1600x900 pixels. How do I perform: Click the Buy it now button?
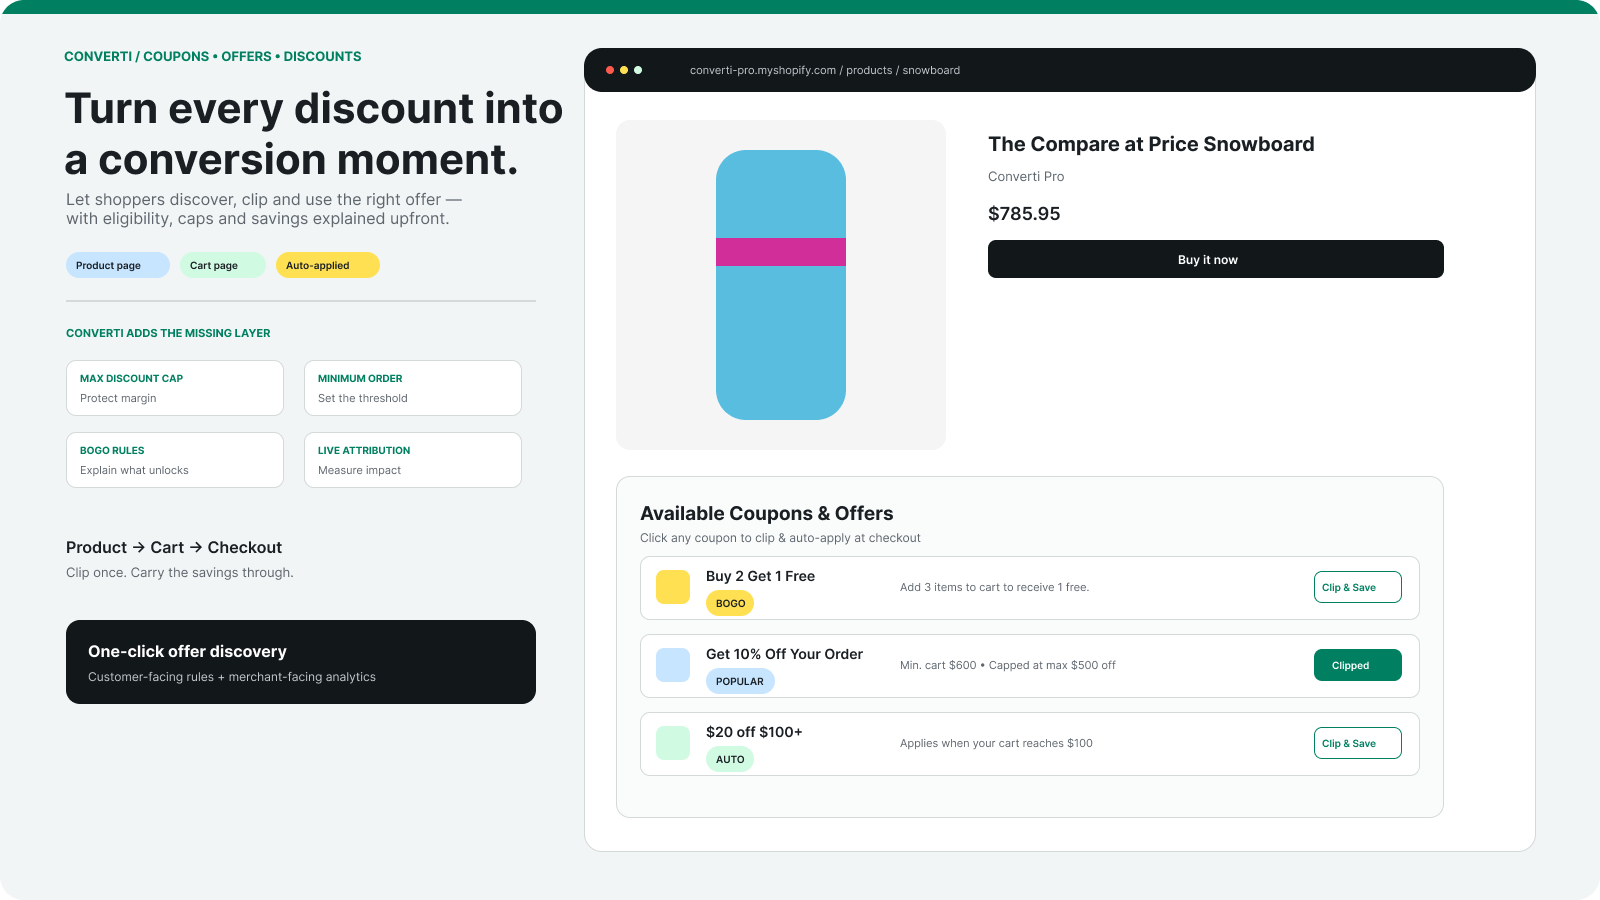[1216, 259]
